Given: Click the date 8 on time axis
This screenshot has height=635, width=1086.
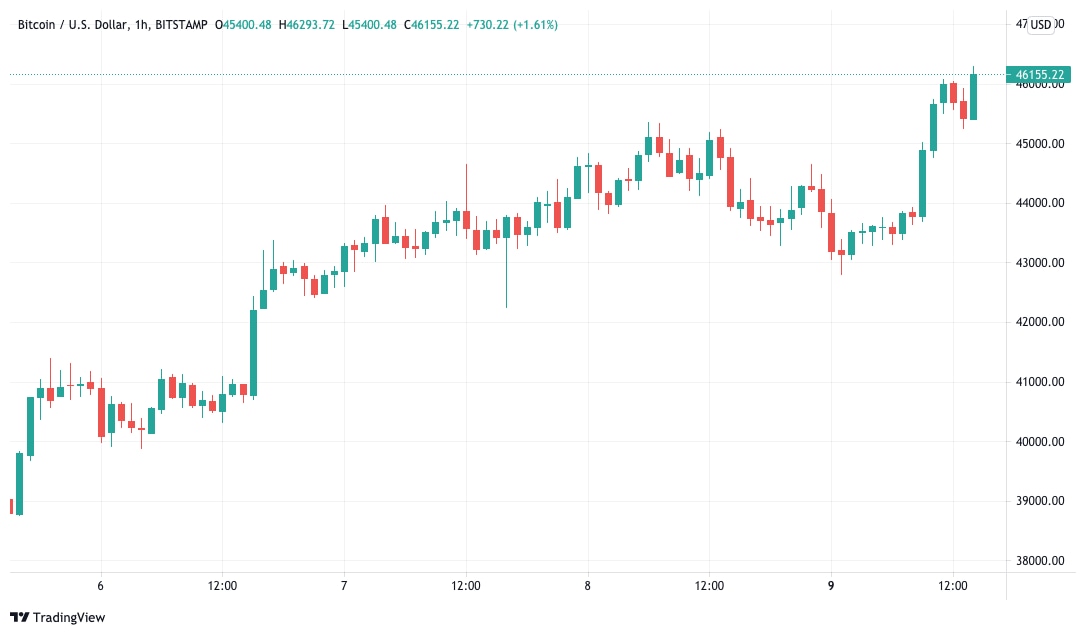Looking at the screenshot, I should 588,585.
